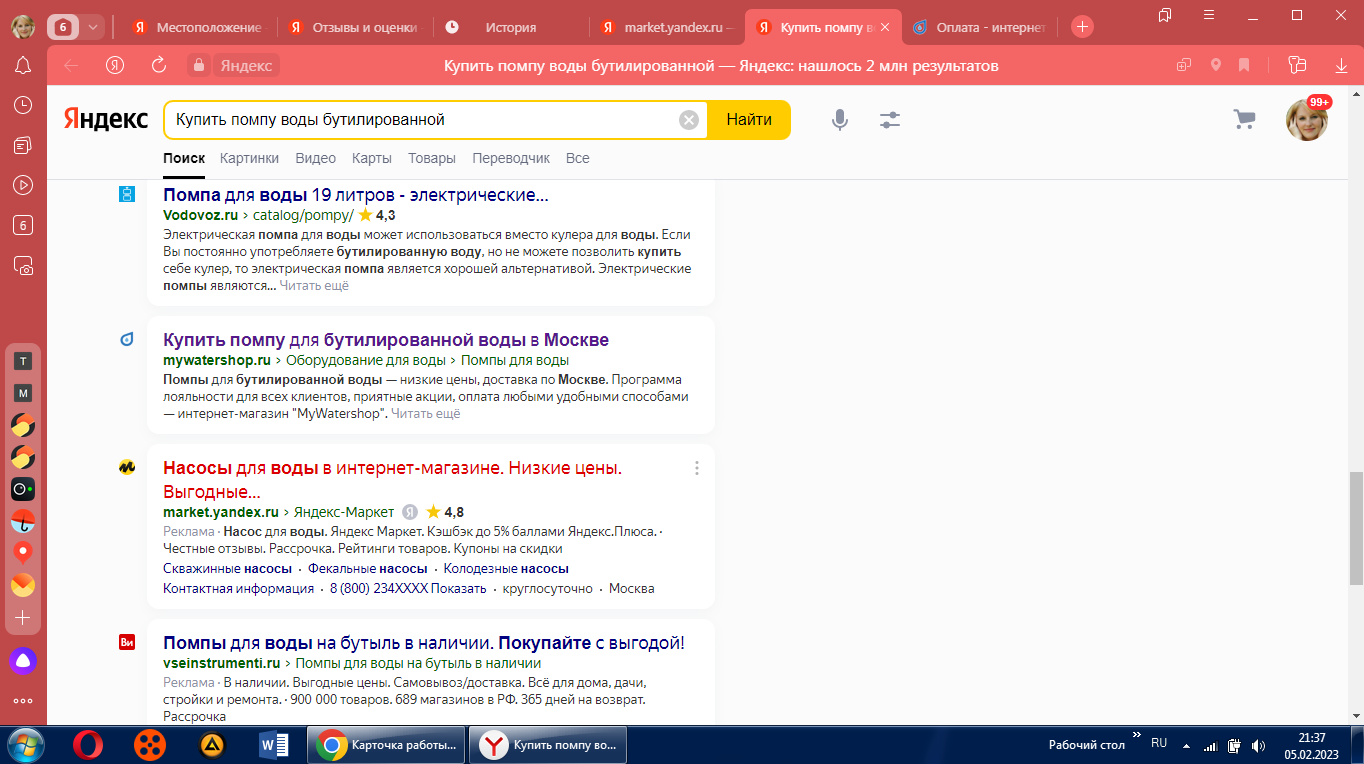Reload the current page
This screenshot has width=1364, height=764.
(158, 66)
